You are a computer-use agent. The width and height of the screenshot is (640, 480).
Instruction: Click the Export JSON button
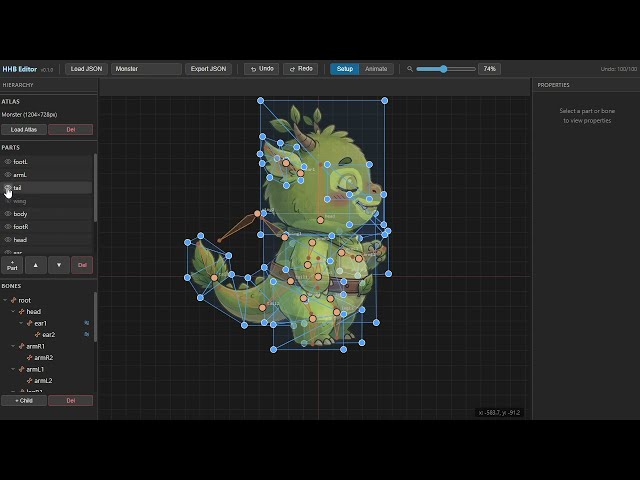(209, 69)
